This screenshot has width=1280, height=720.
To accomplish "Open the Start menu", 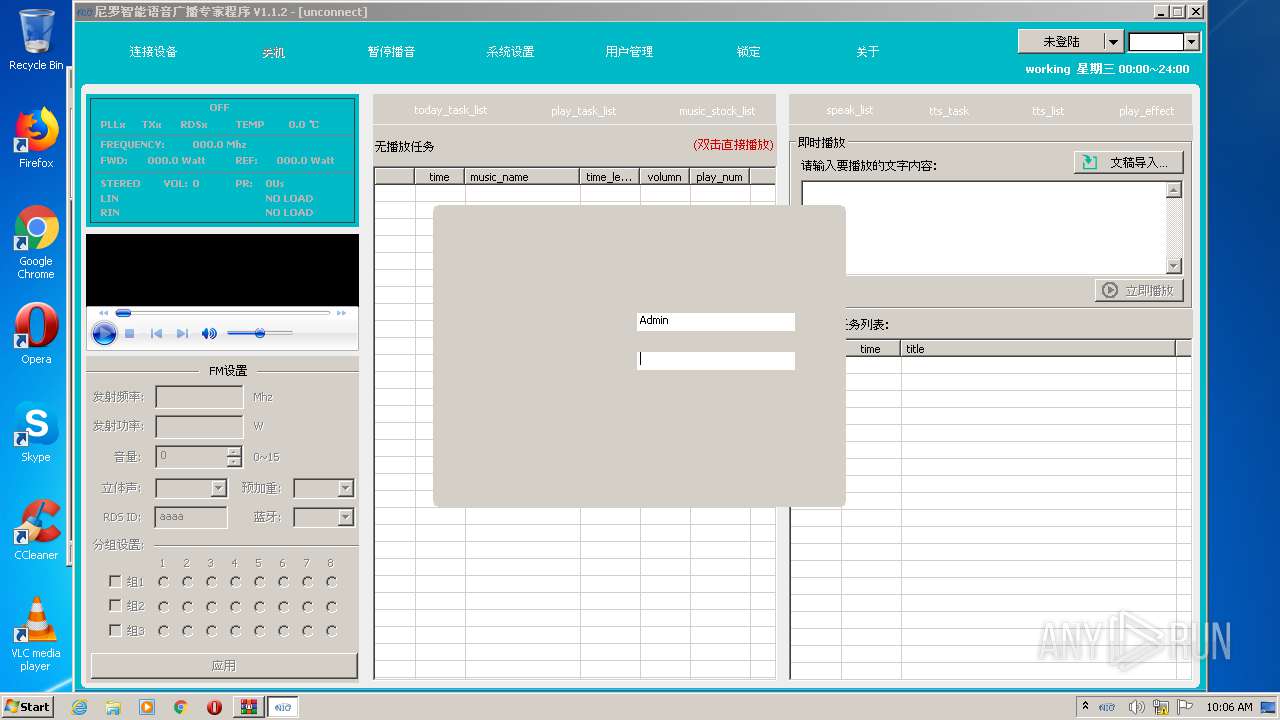I will coord(28,707).
